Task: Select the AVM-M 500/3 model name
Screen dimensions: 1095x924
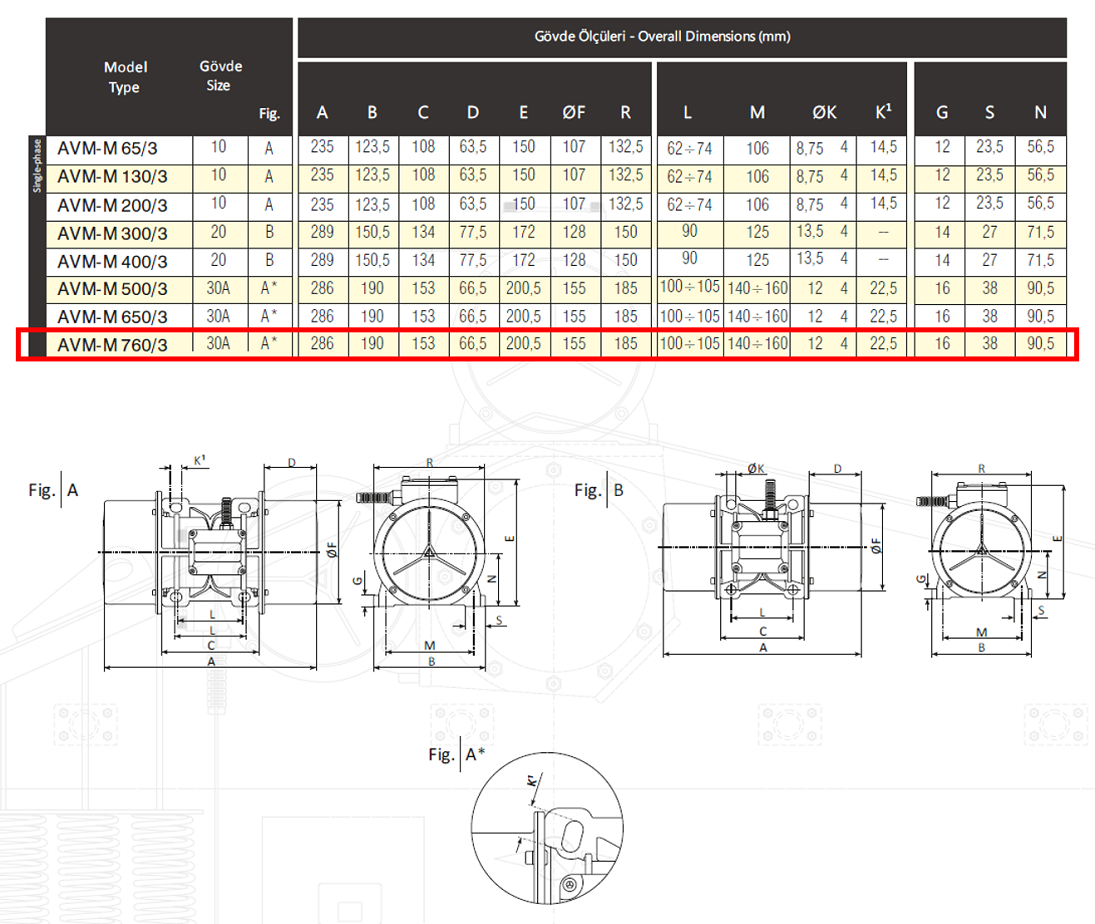Action: [112, 289]
